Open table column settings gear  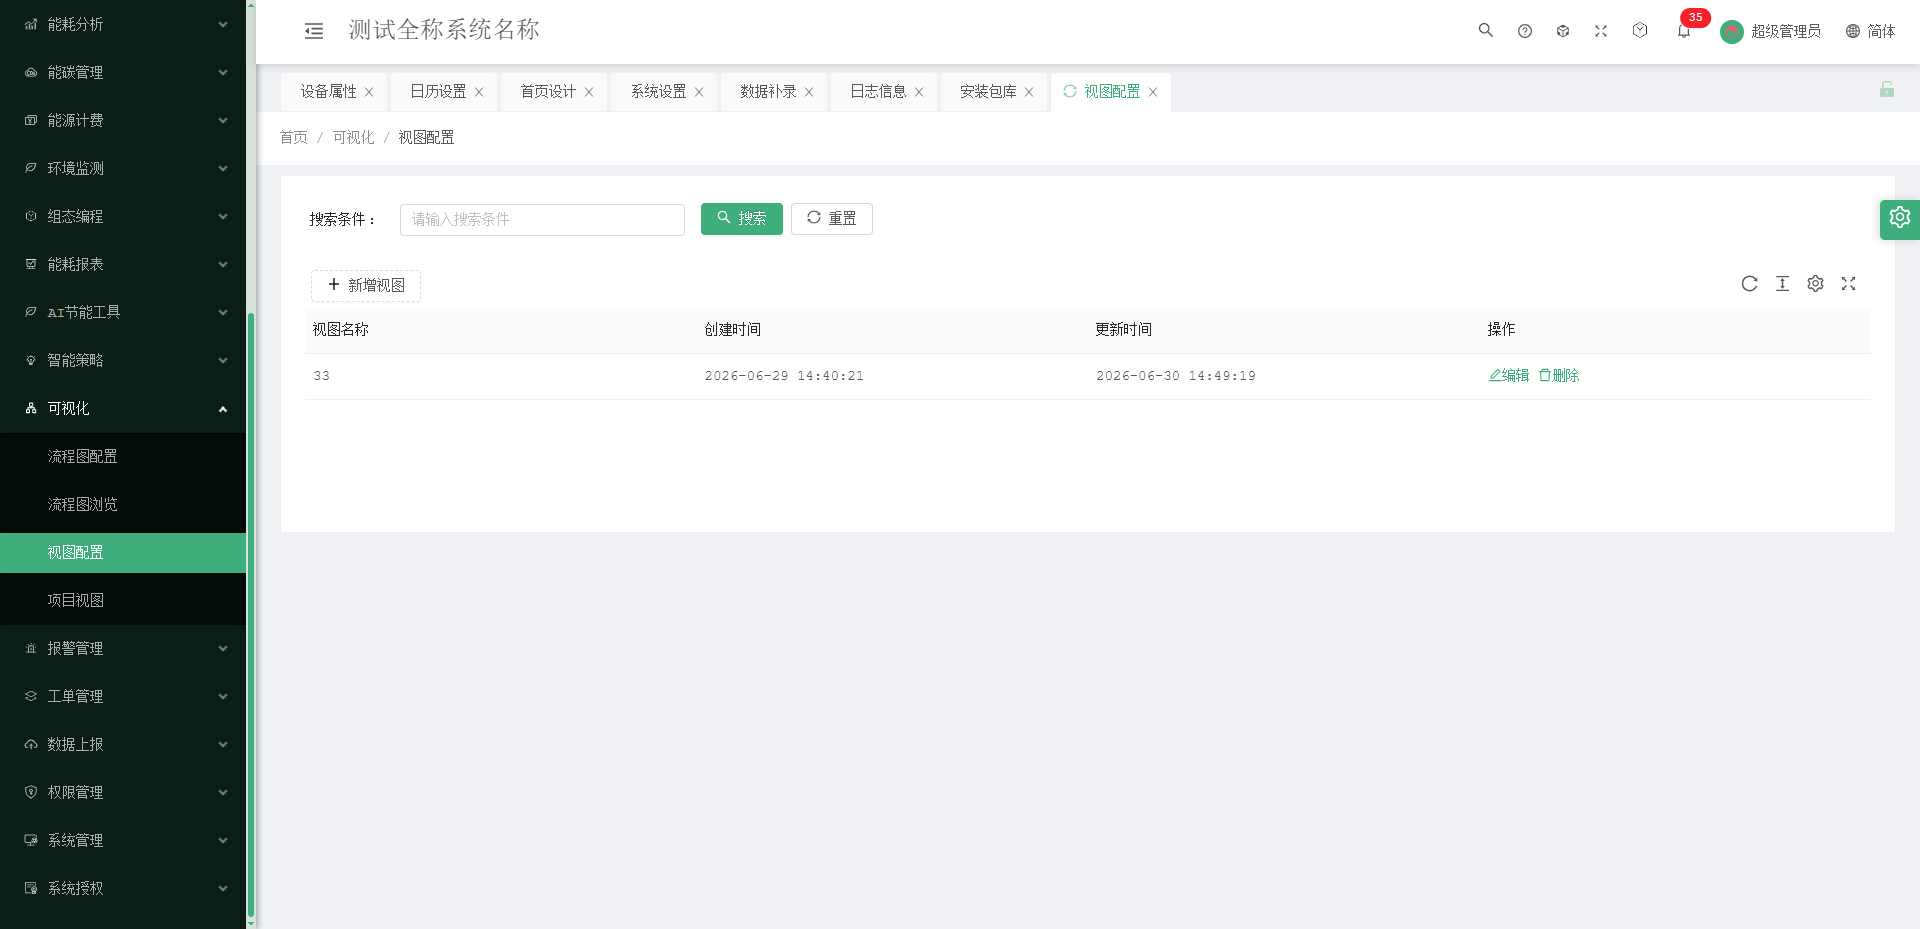click(1815, 284)
